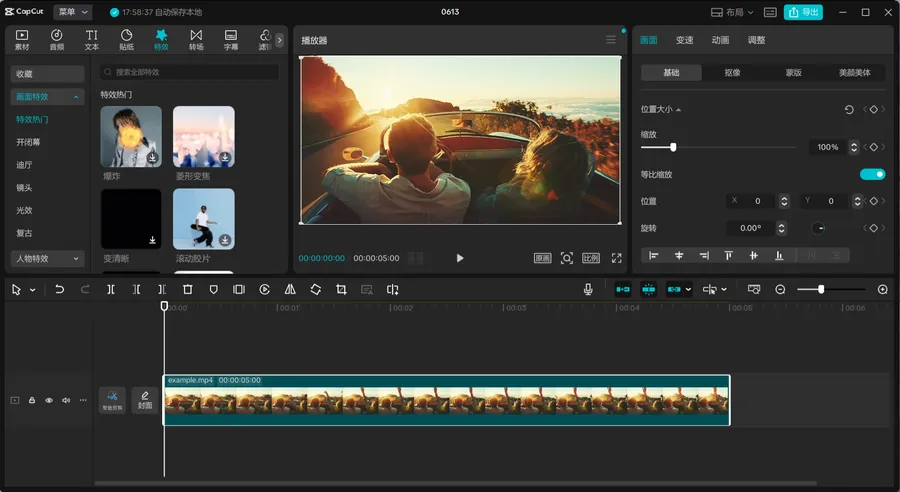Expand the 人物特效 category

point(47,259)
